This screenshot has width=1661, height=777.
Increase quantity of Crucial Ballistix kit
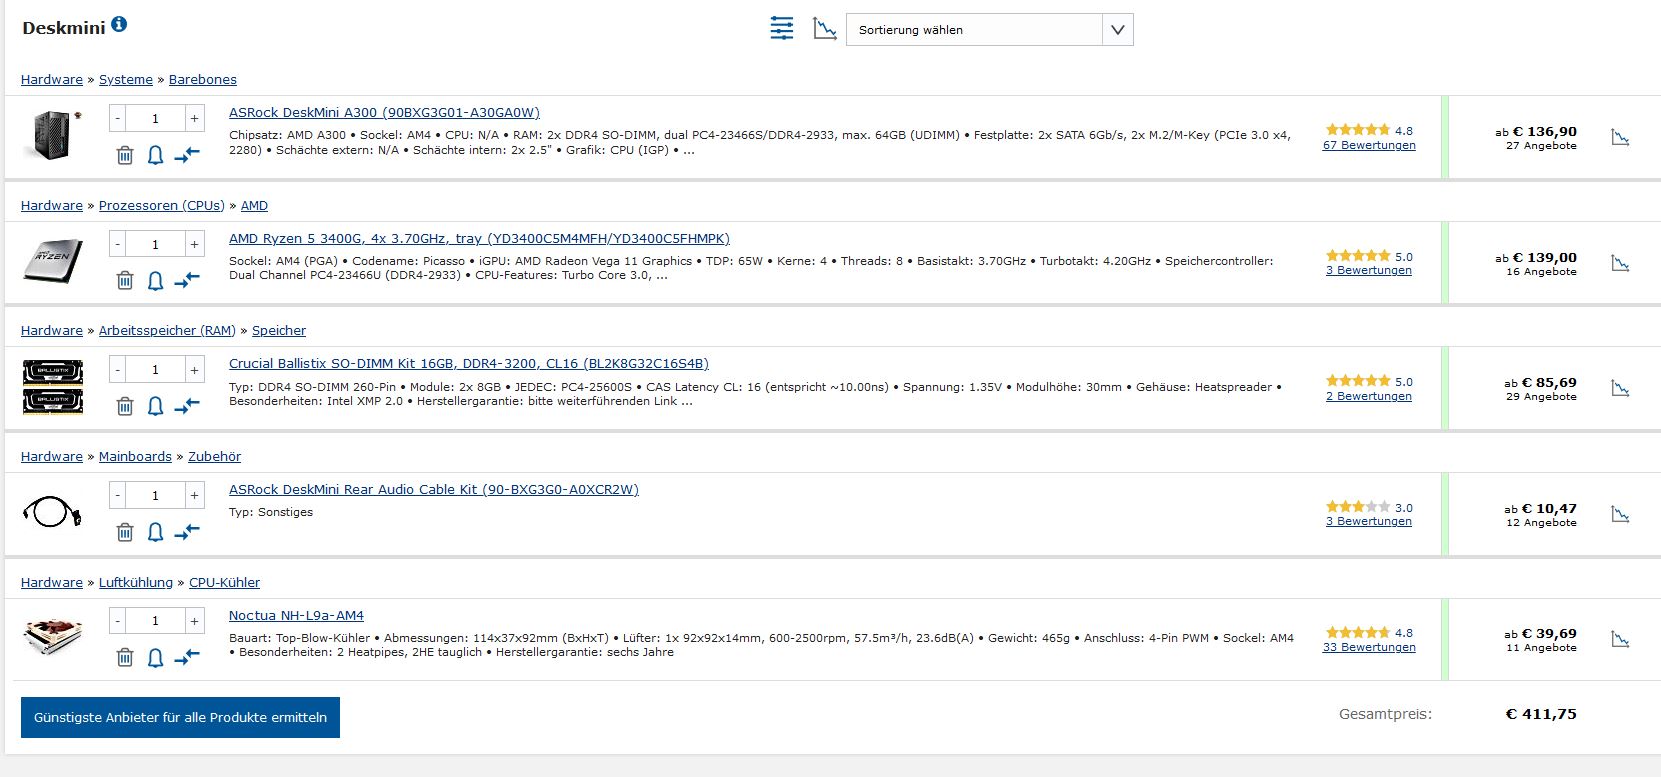click(194, 370)
